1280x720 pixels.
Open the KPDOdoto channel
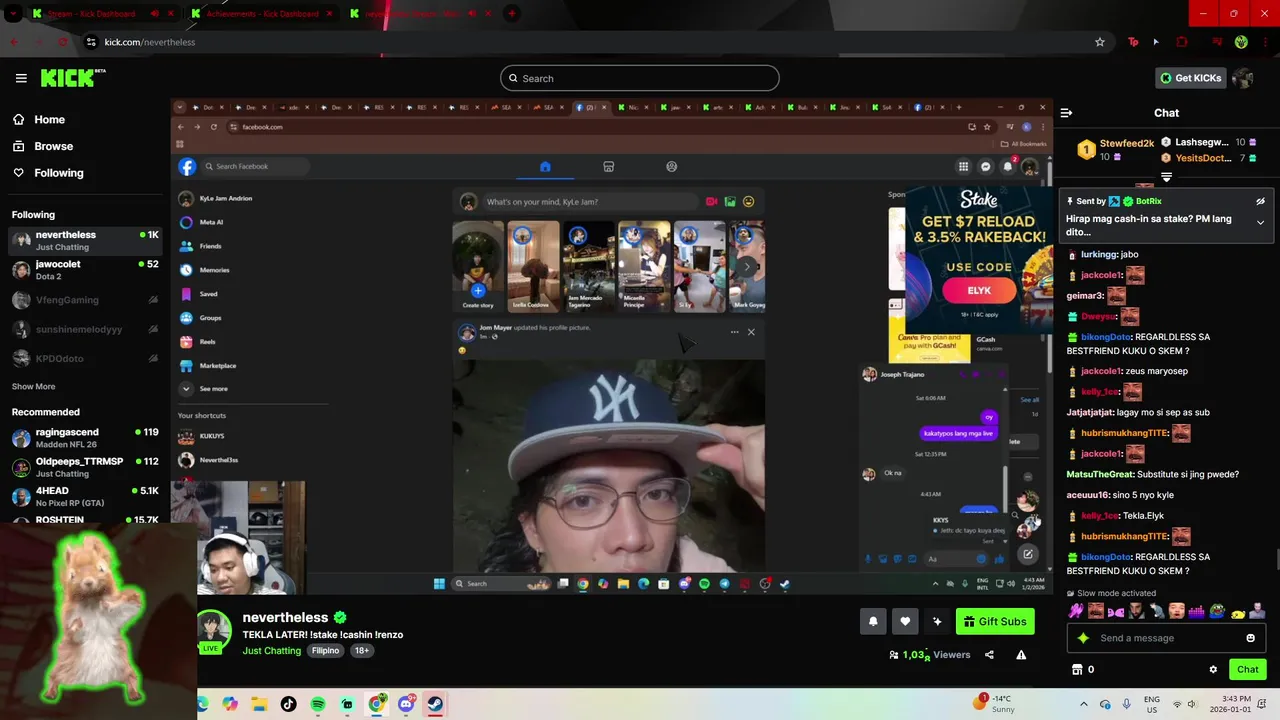tap(85, 358)
